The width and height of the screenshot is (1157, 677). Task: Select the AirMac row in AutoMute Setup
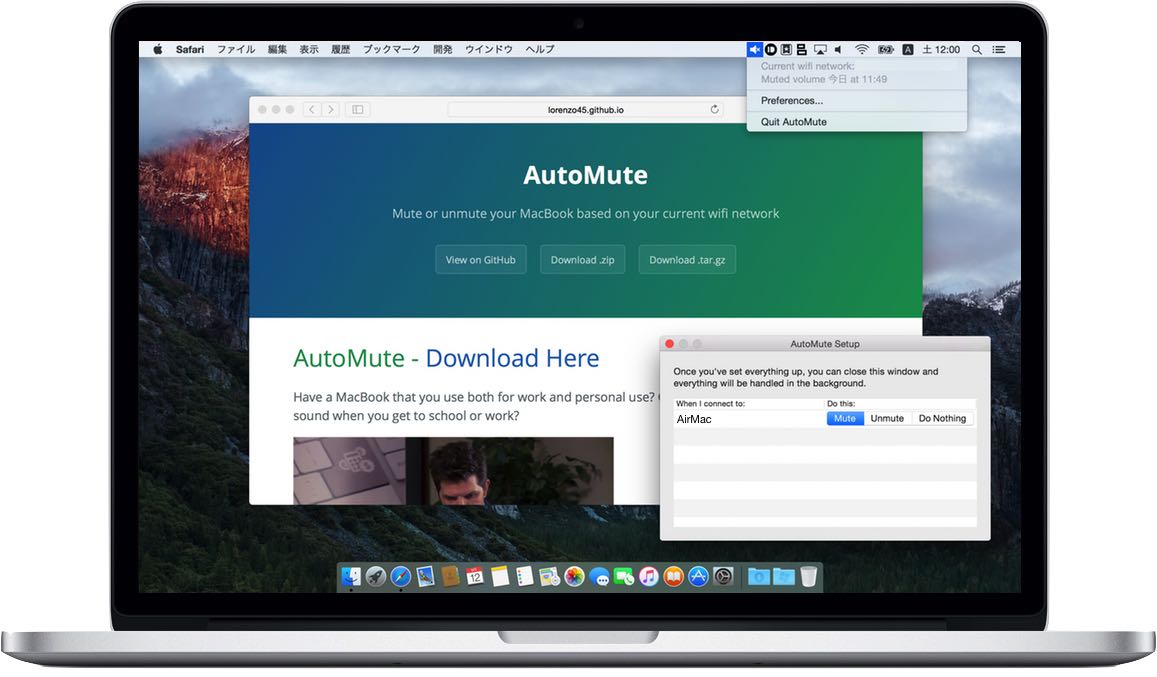pyautogui.click(x=825, y=419)
